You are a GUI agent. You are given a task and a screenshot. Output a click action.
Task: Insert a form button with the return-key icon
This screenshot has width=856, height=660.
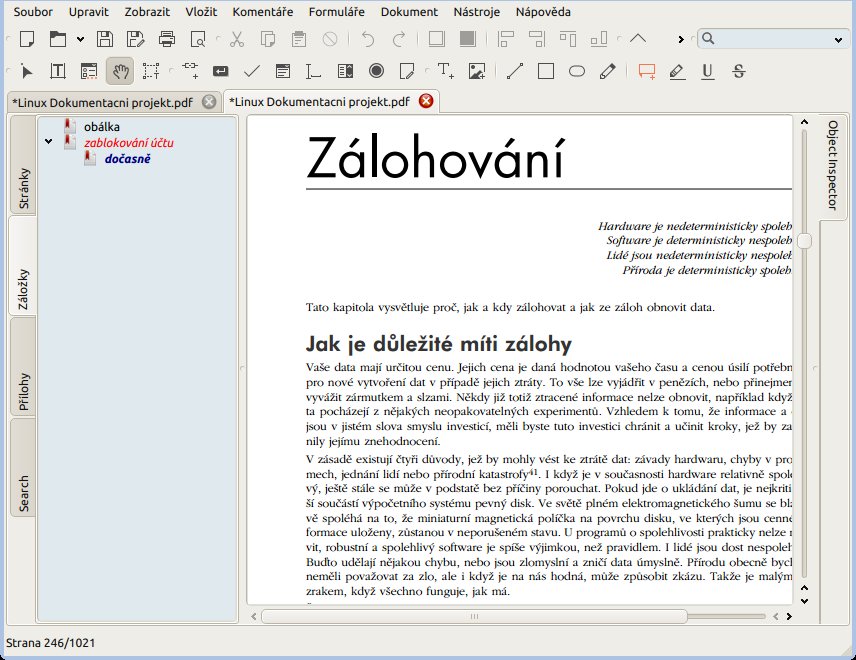pos(221,71)
